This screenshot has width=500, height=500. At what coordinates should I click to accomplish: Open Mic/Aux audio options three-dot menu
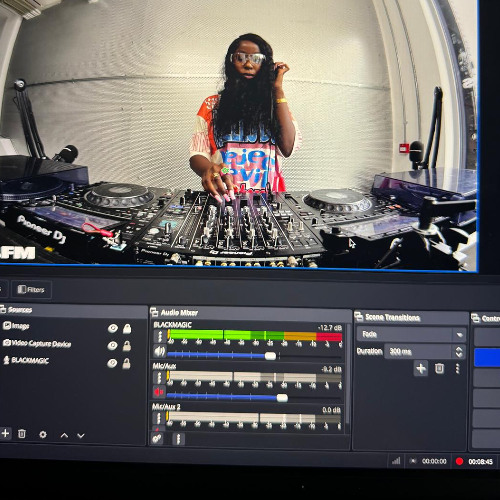(159, 378)
